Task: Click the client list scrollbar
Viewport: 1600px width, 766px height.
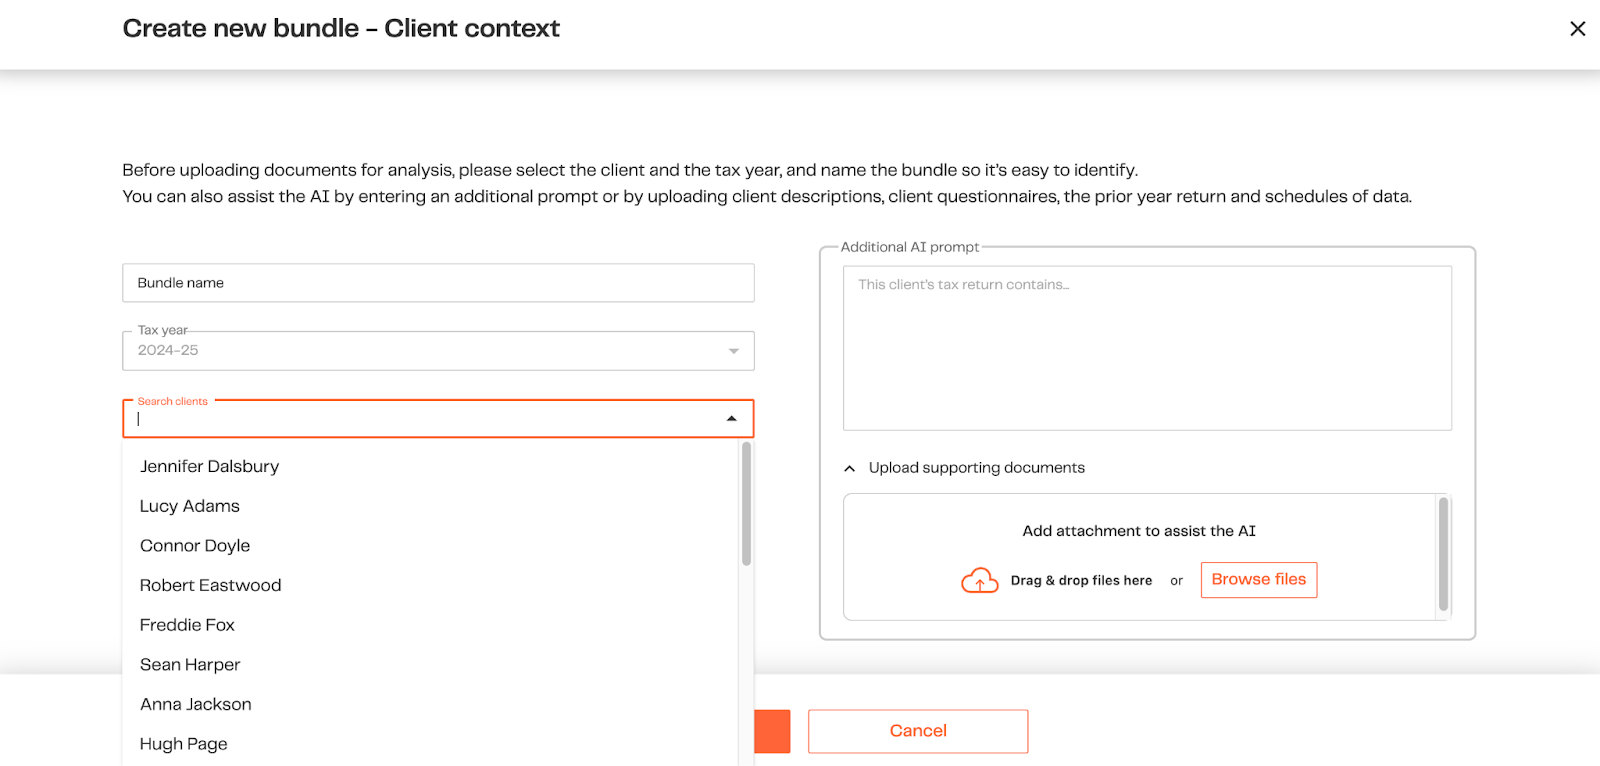Action: tap(746, 505)
